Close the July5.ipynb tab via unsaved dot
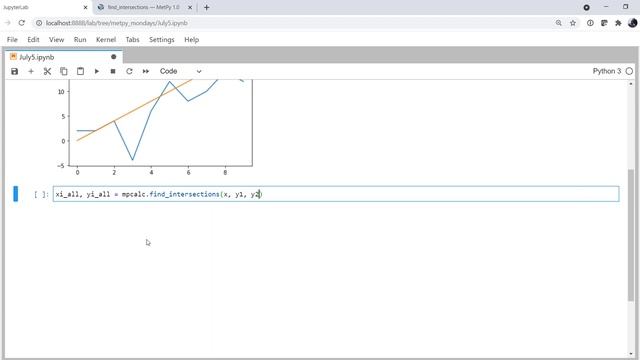Viewport: 640px width, 360px height. click(113, 57)
